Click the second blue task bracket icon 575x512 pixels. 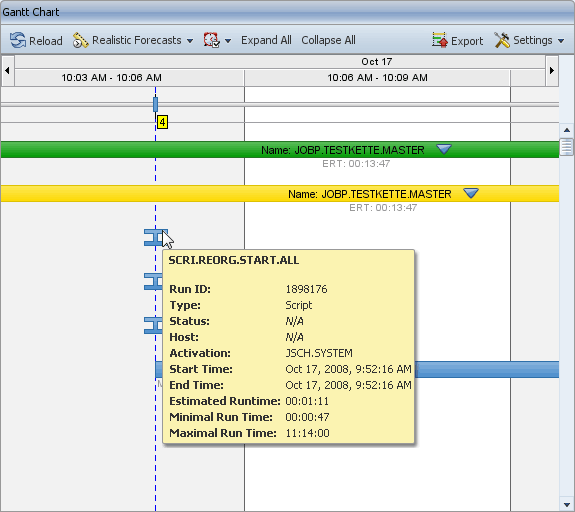[x=153, y=282]
